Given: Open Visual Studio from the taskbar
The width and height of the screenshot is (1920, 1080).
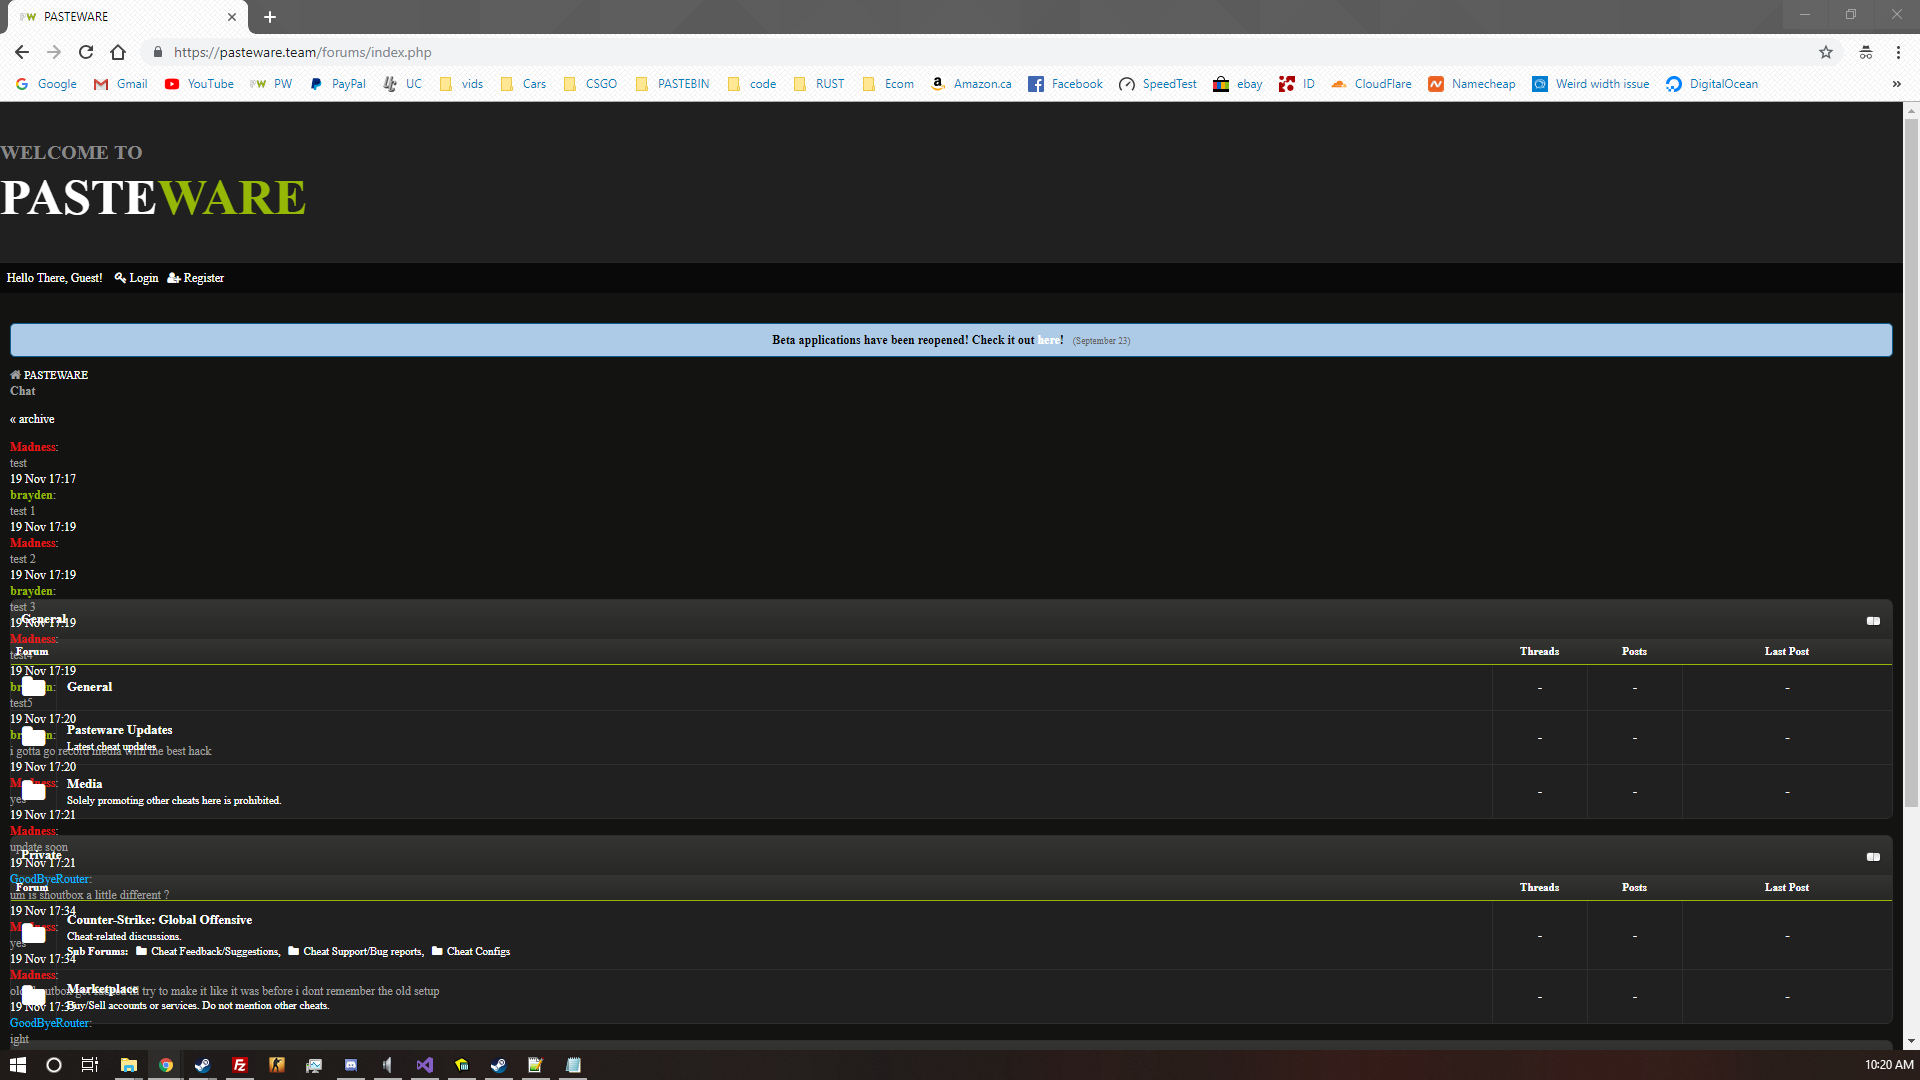Looking at the screenshot, I should pos(425,1065).
